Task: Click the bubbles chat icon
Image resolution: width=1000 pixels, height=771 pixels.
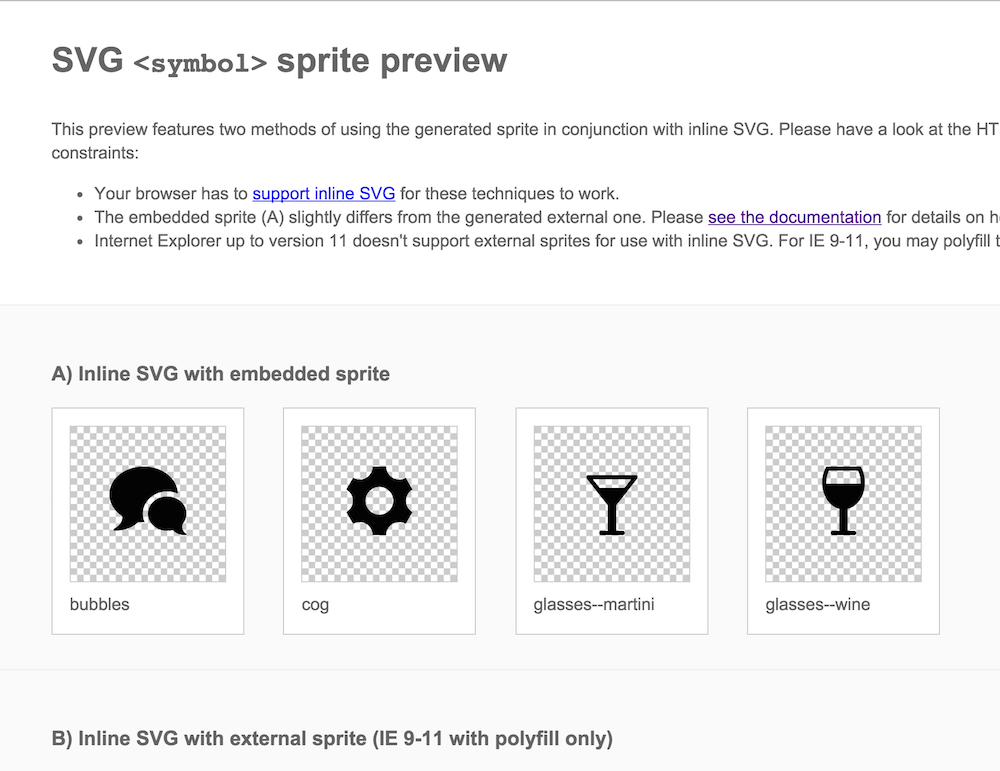Action: click(147, 500)
